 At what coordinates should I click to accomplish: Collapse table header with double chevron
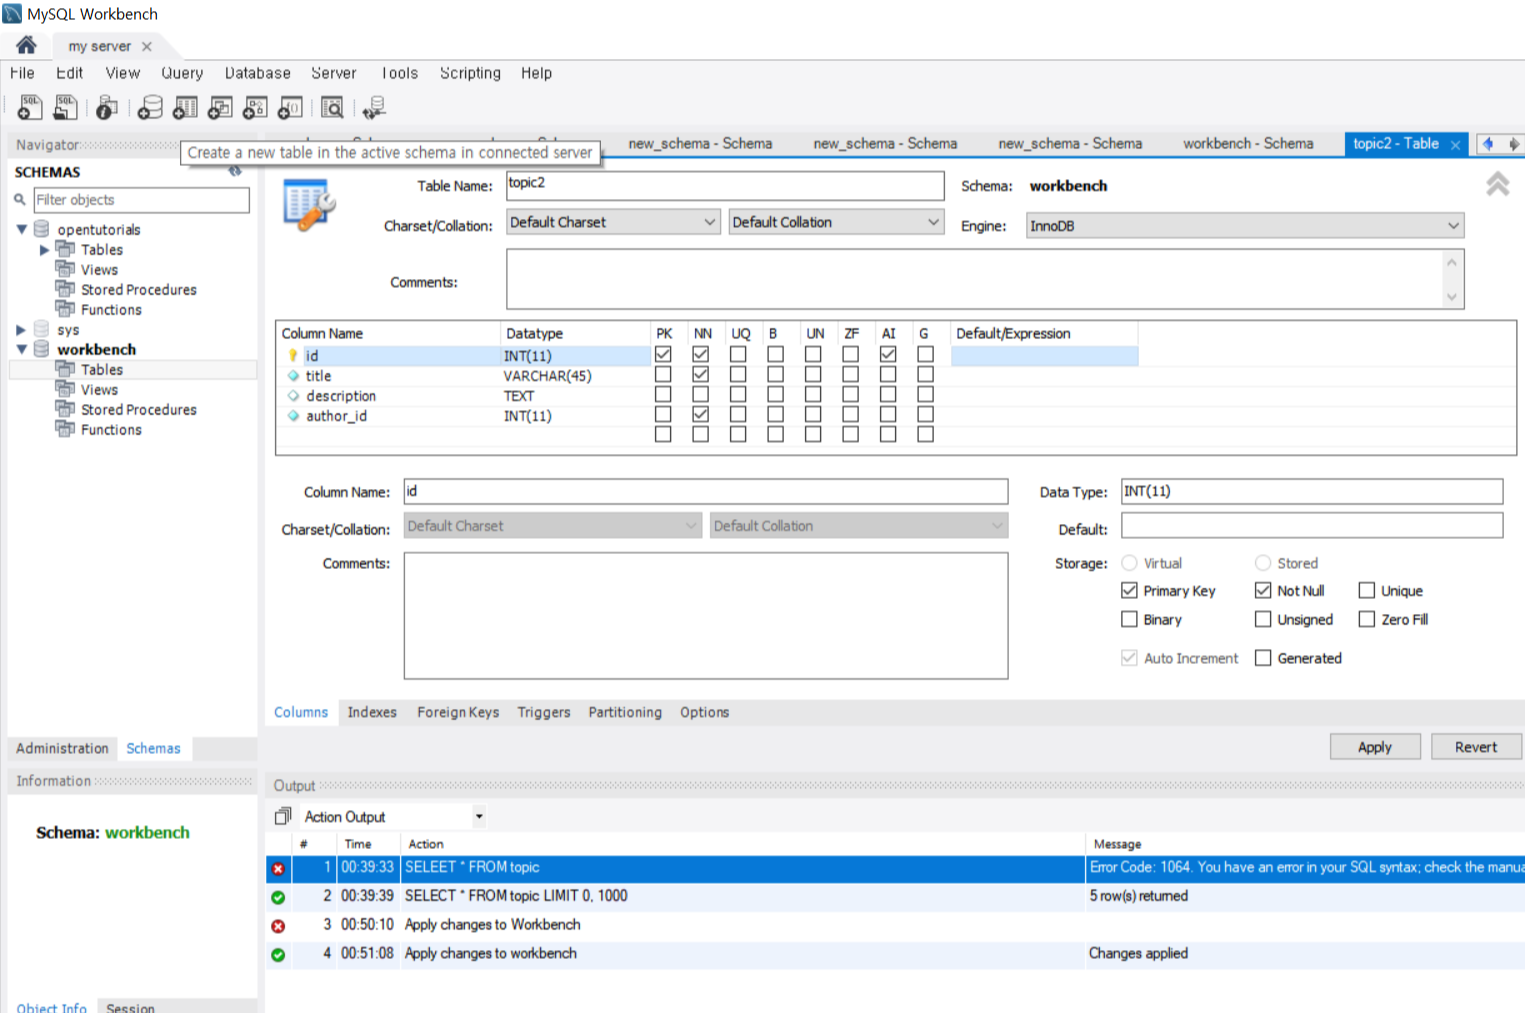(x=1497, y=184)
